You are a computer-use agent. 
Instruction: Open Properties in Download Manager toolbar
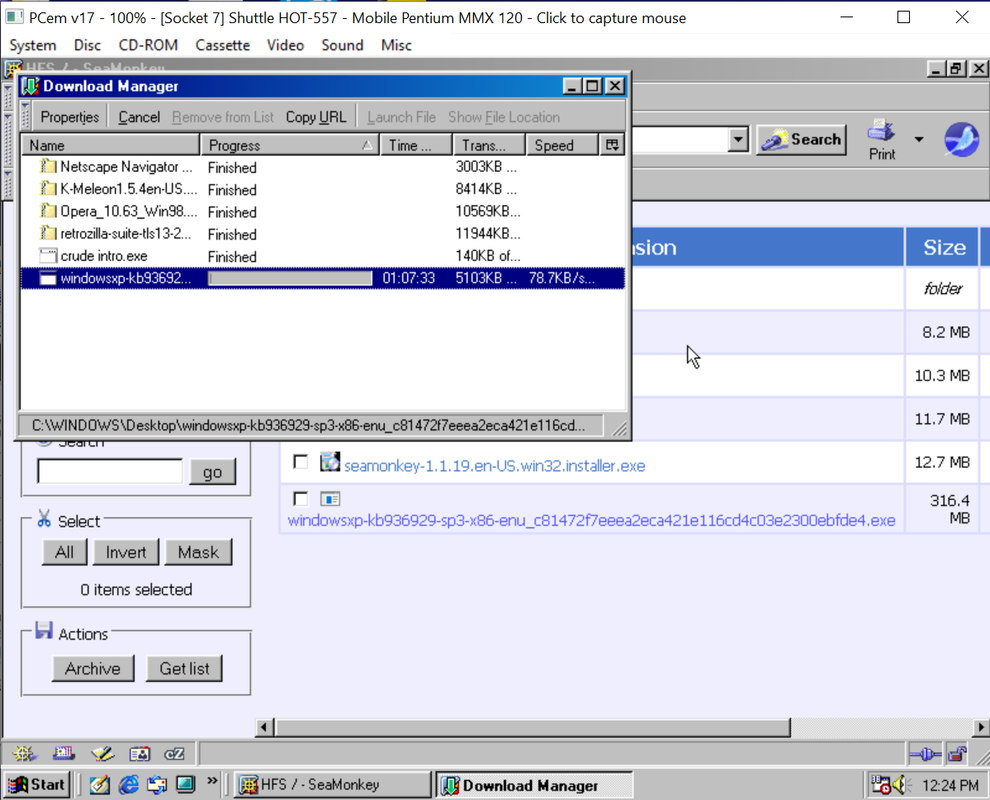[69, 117]
